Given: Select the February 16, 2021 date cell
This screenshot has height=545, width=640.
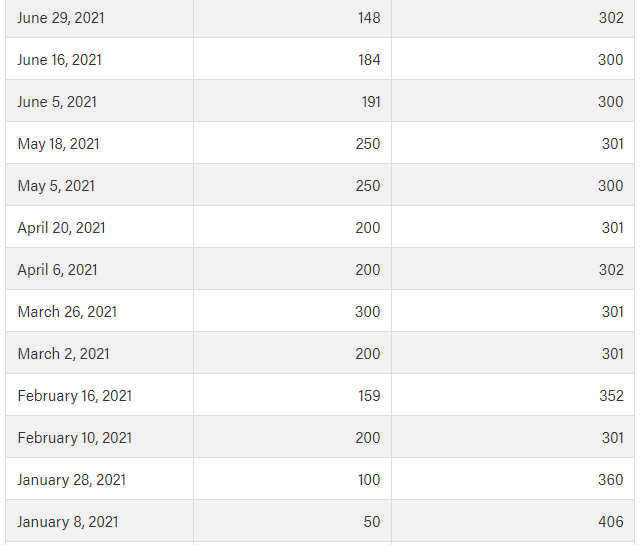Looking at the screenshot, I should click(74, 396).
